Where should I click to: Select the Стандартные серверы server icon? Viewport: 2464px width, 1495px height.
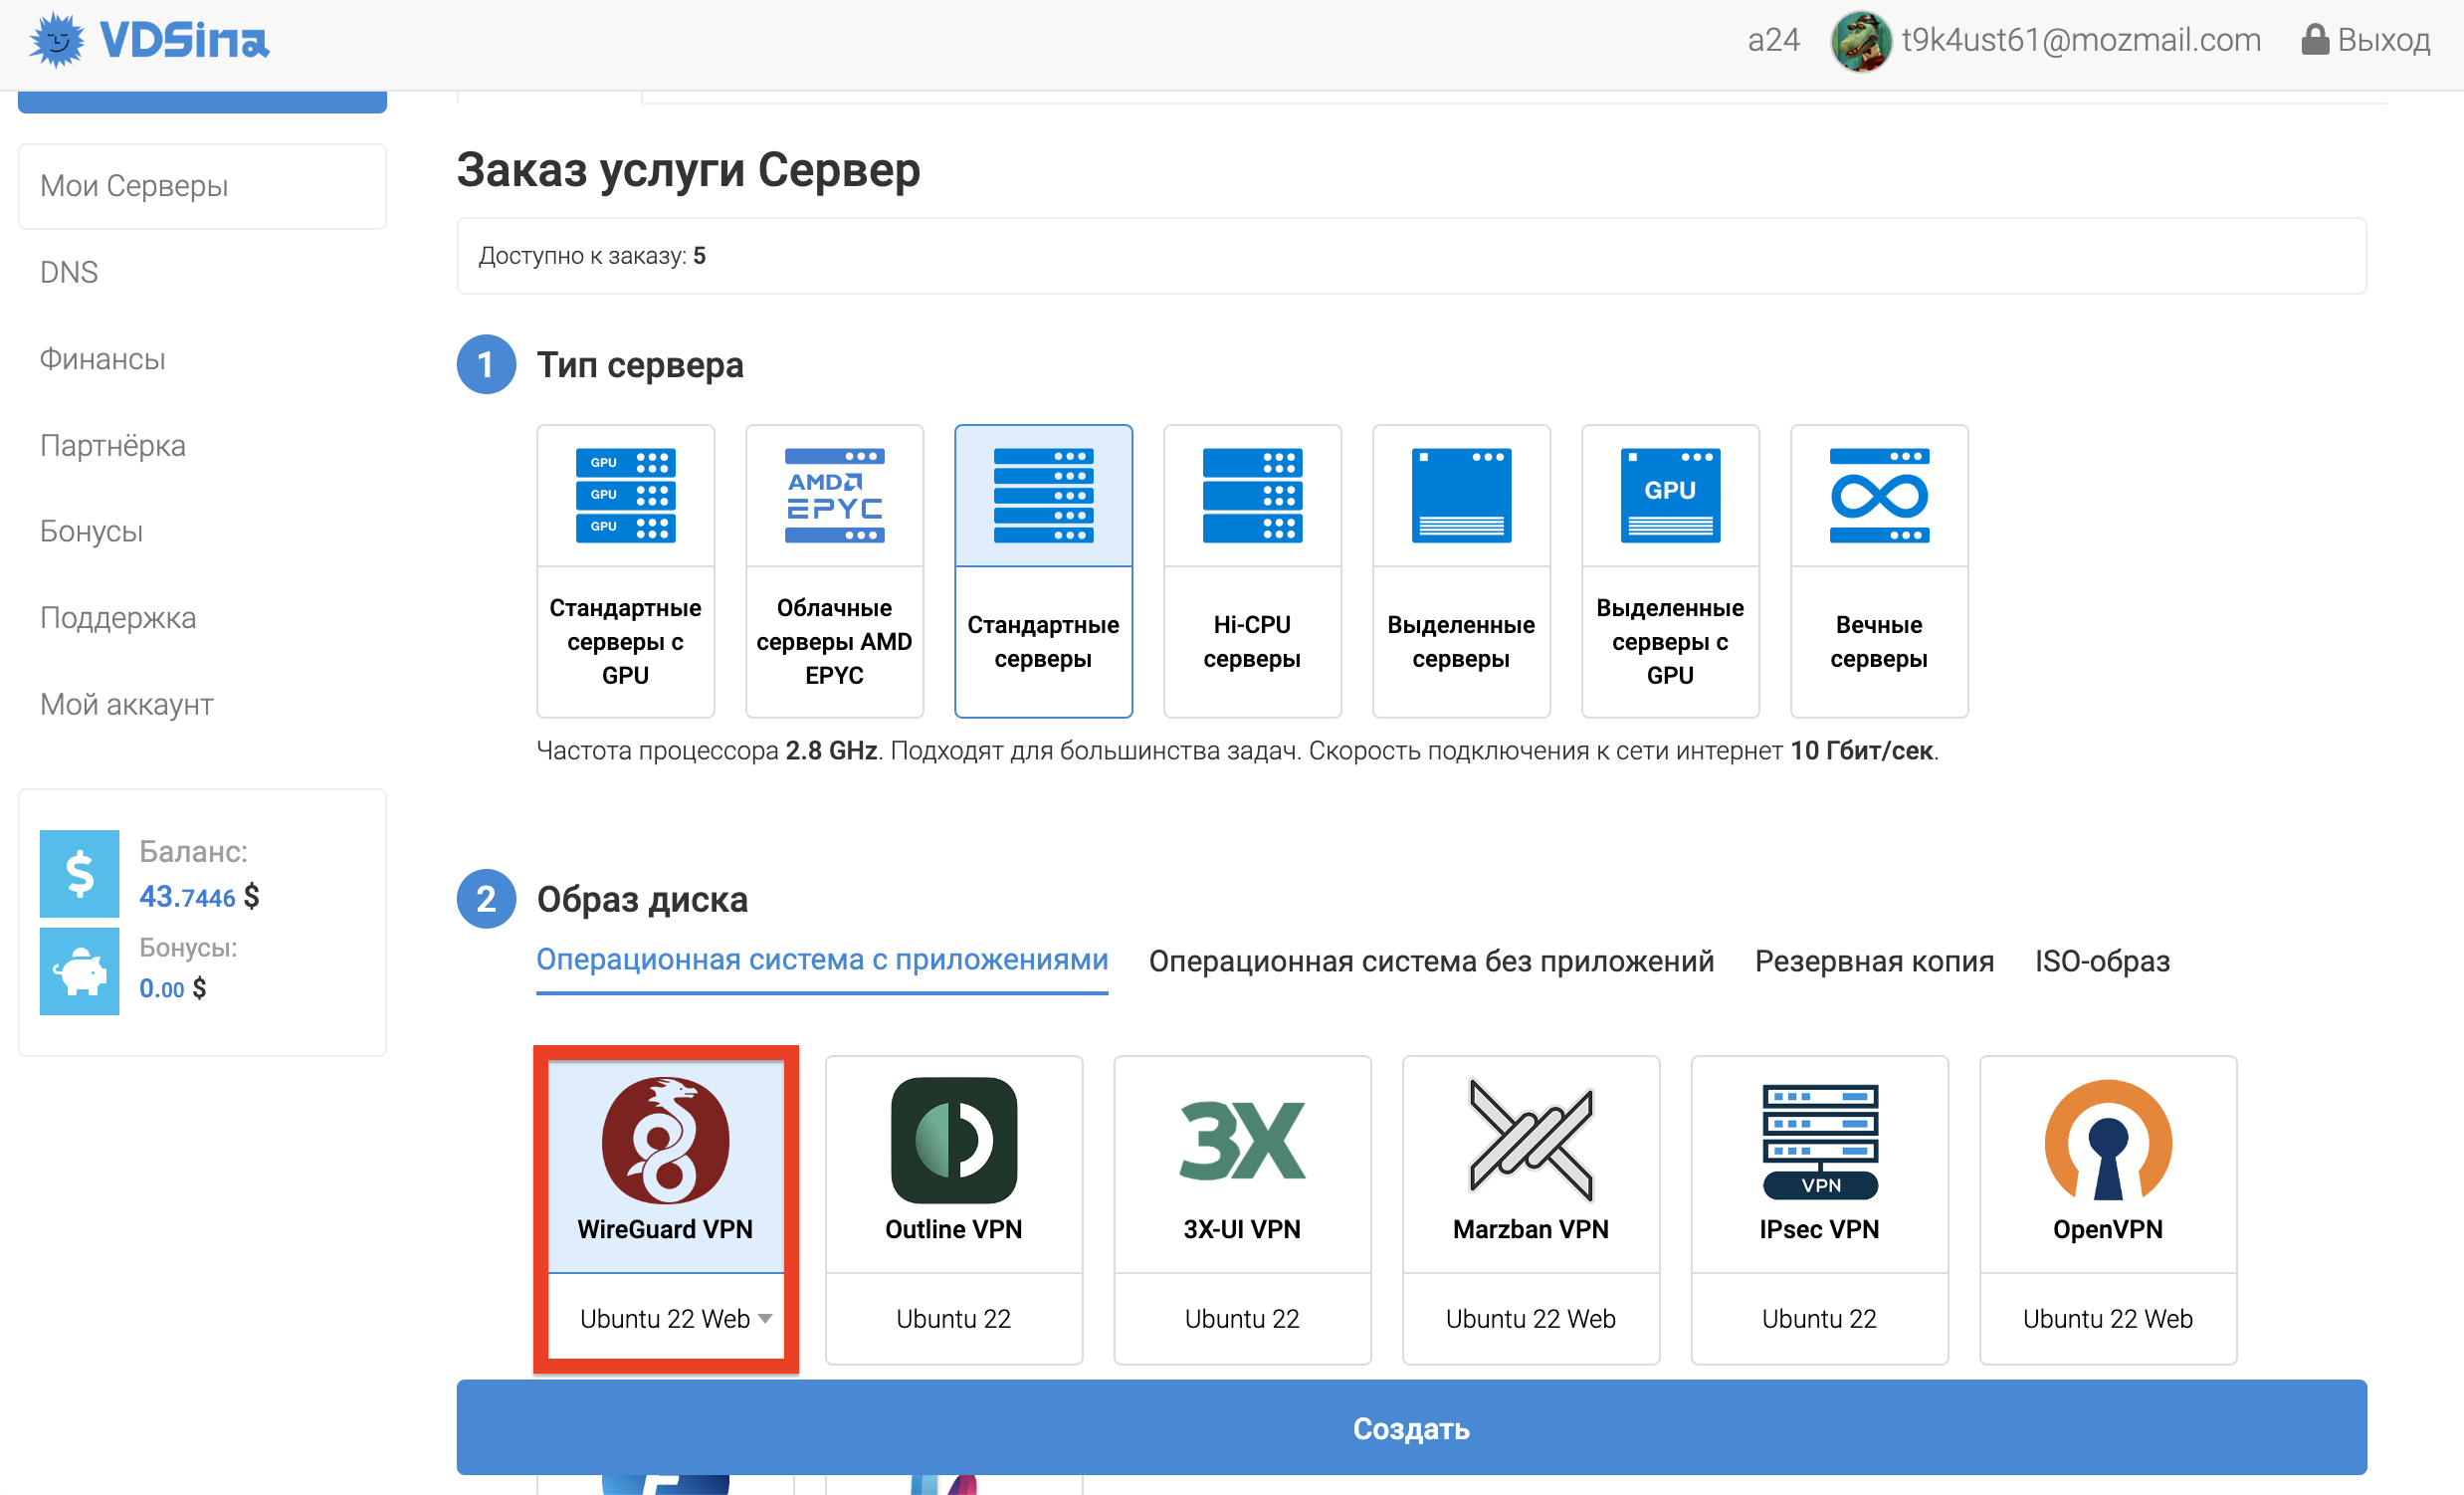1043,495
